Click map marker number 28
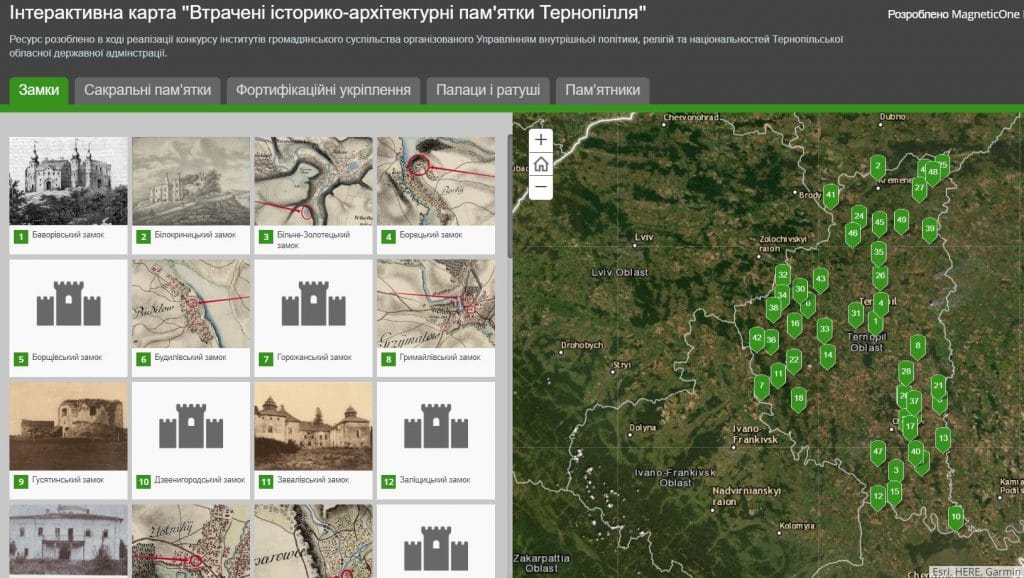Screen dimensions: 1024x578 click(906, 372)
